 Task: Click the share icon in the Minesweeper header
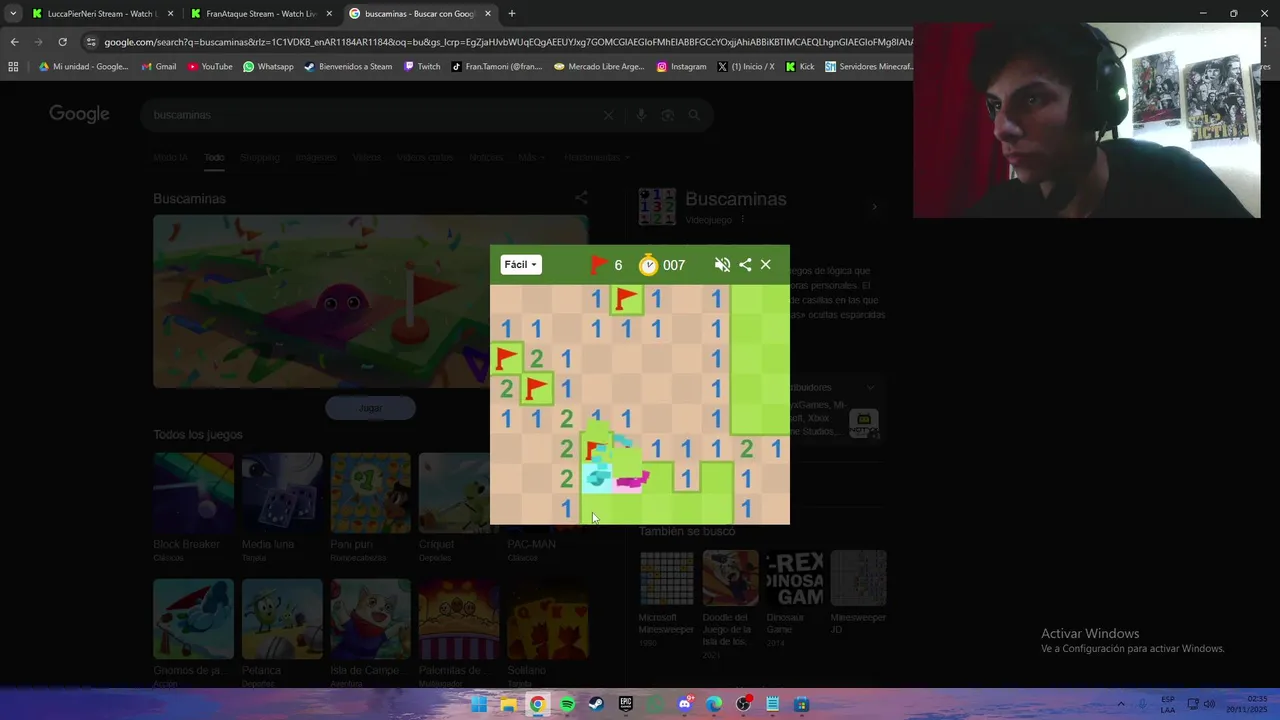[745, 265]
